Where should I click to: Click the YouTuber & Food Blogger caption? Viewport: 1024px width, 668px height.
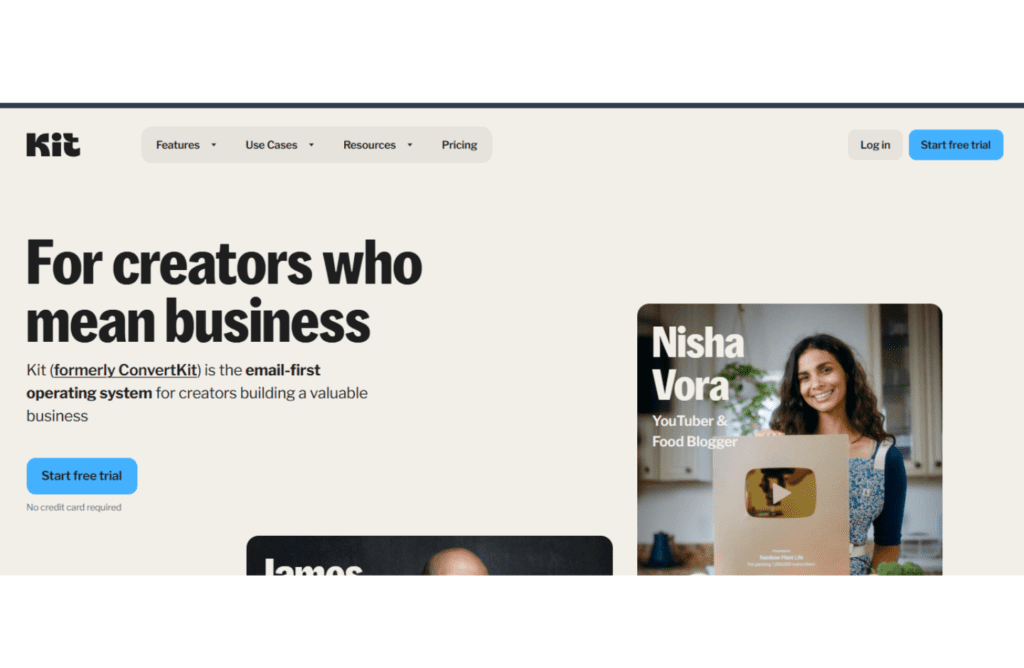click(x=694, y=431)
